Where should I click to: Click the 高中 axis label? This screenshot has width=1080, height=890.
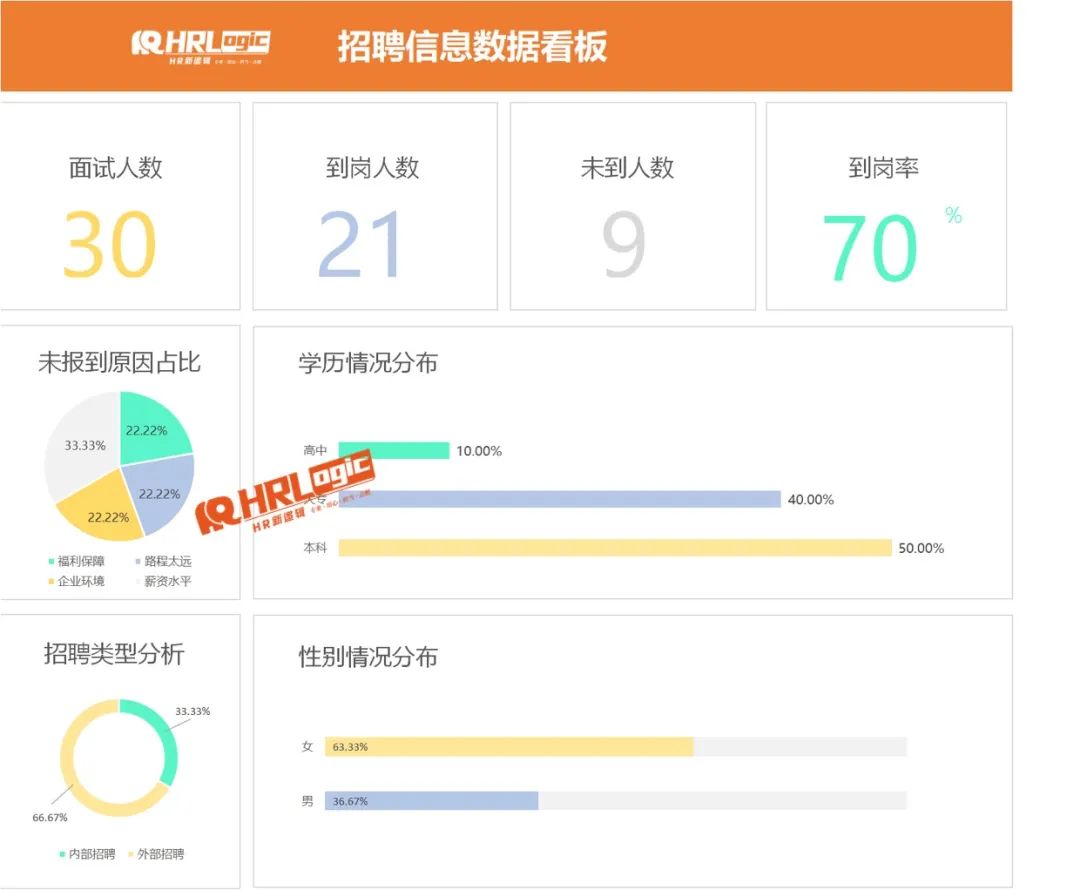pos(315,451)
